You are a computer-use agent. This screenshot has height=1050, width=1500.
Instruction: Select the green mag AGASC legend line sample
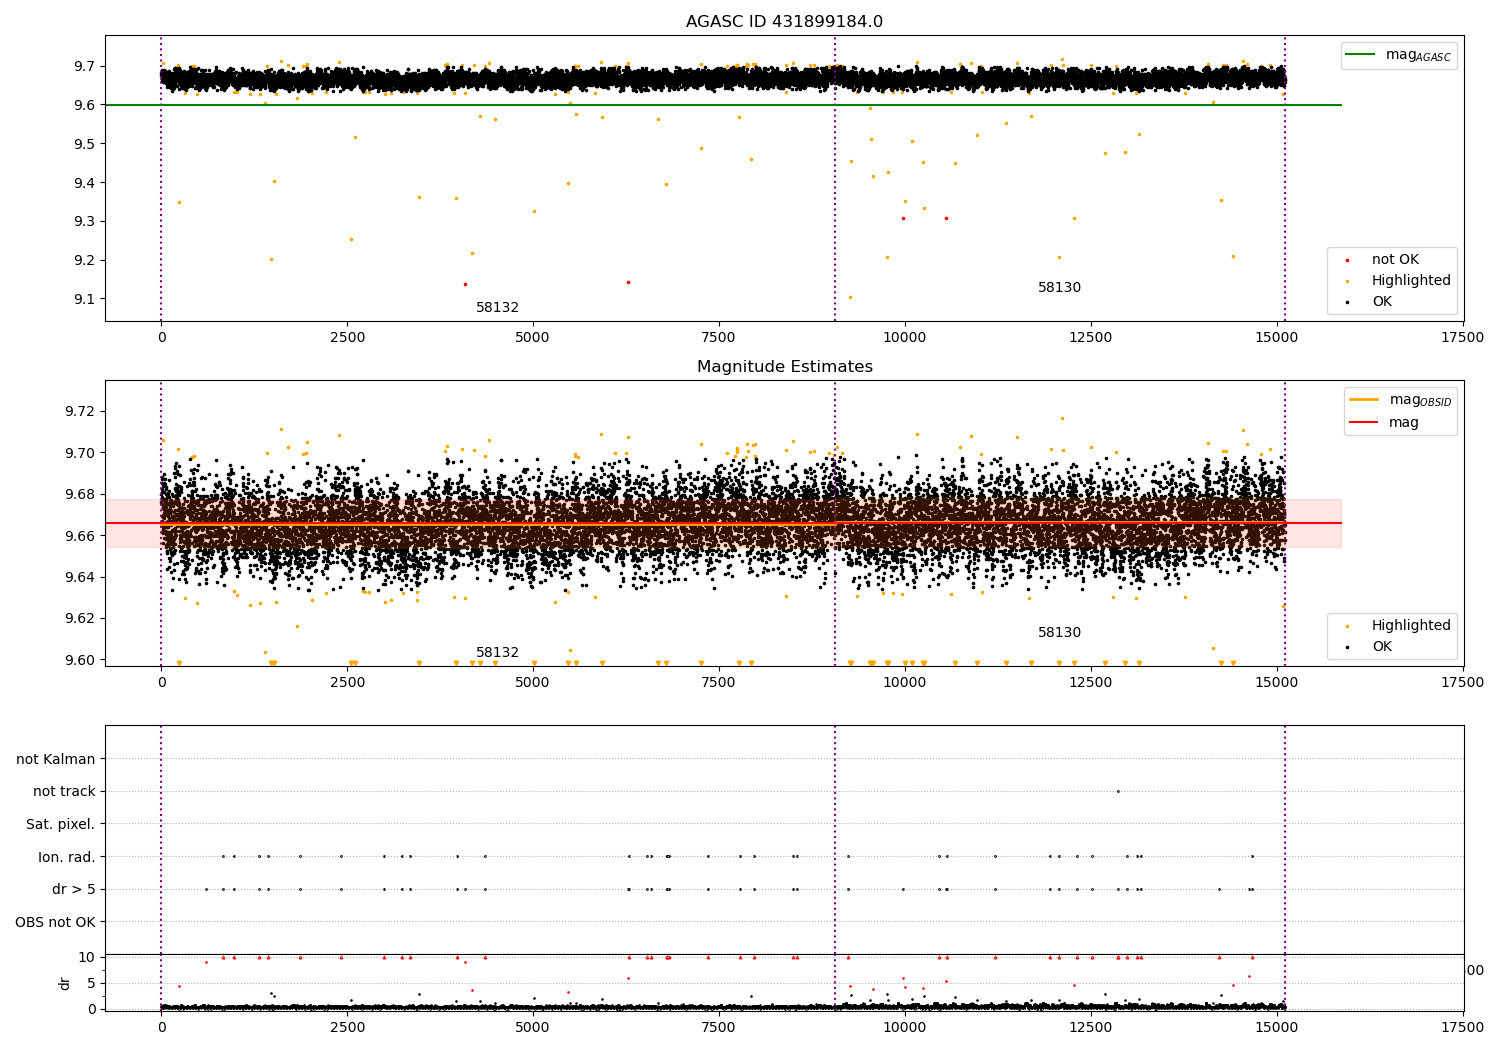1360,55
